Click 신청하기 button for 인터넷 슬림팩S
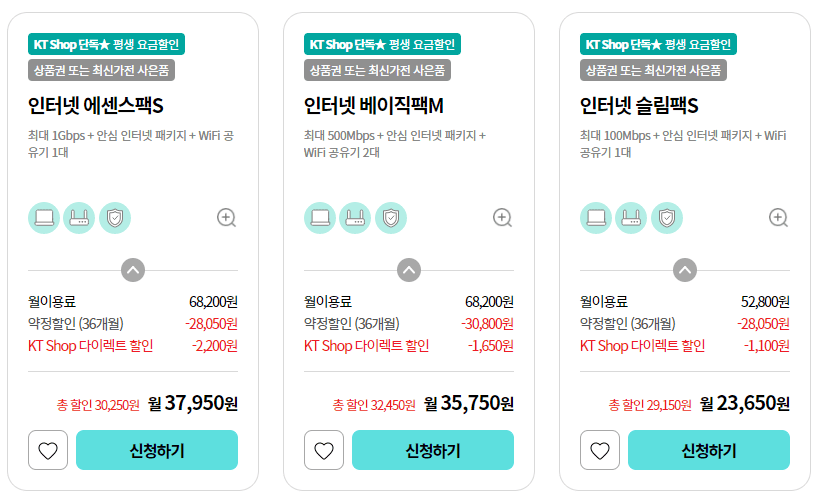Screen dimensions: 817x502 click(709, 450)
